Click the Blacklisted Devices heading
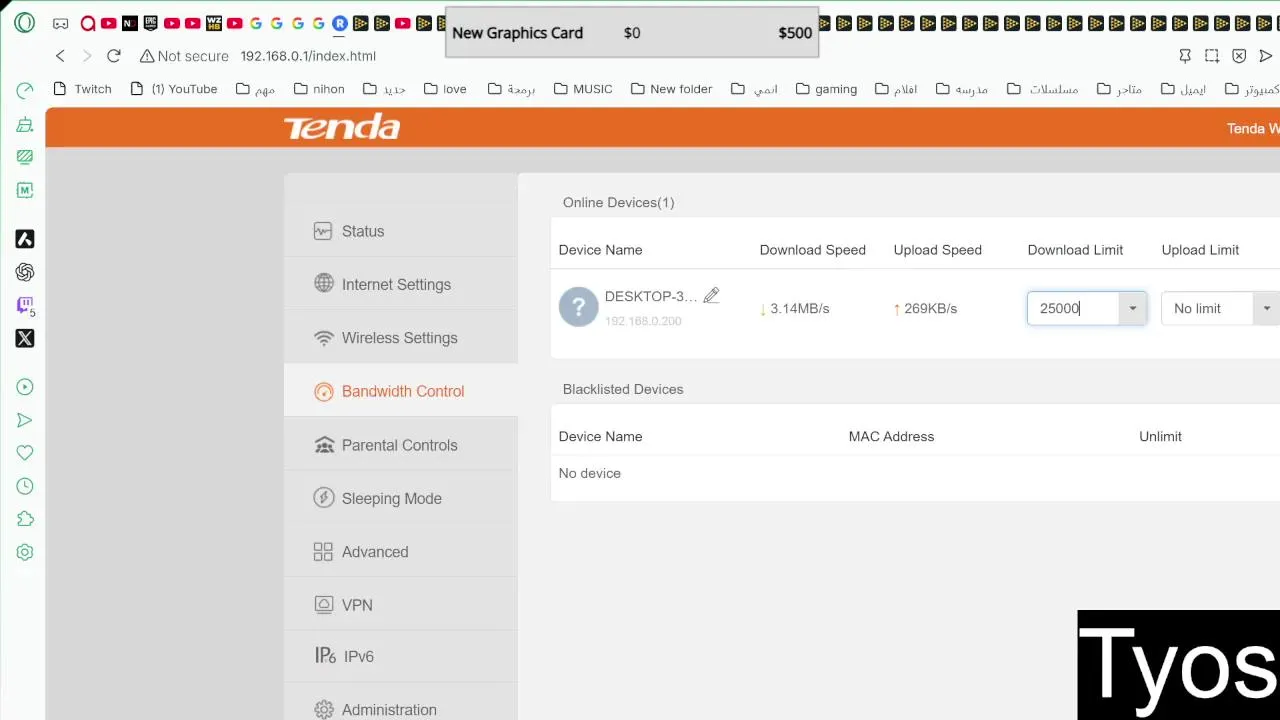This screenshot has width=1280, height=720. tap(623, 389)
